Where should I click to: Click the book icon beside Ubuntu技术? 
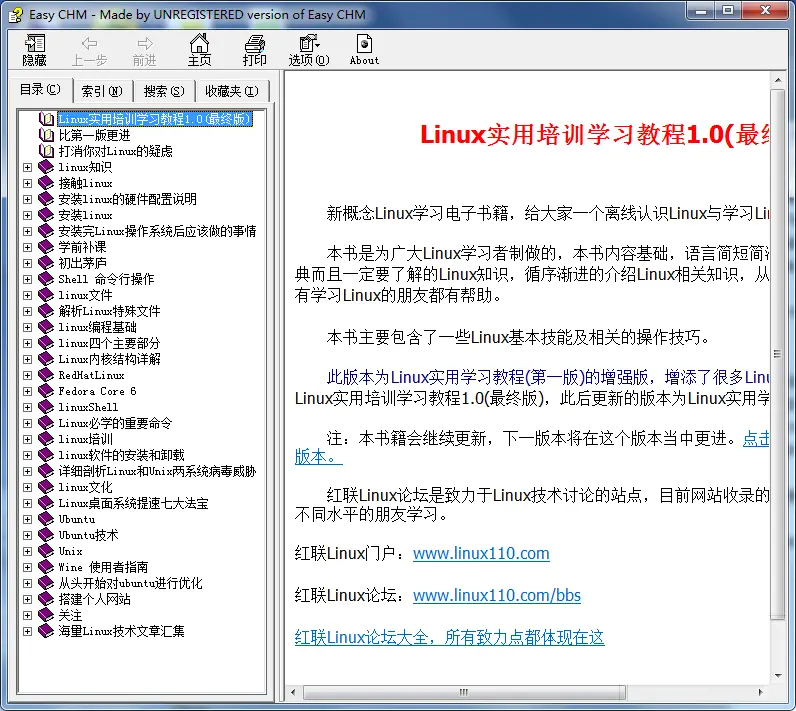click(46, 535)
